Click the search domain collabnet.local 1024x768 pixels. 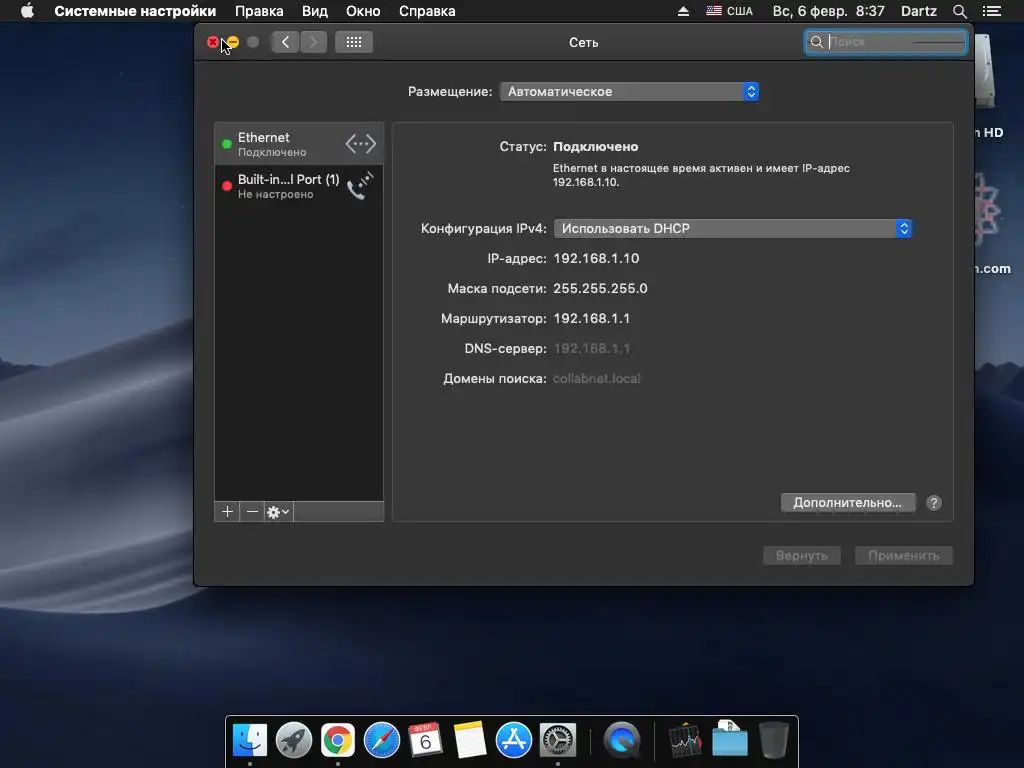[597, 379]
